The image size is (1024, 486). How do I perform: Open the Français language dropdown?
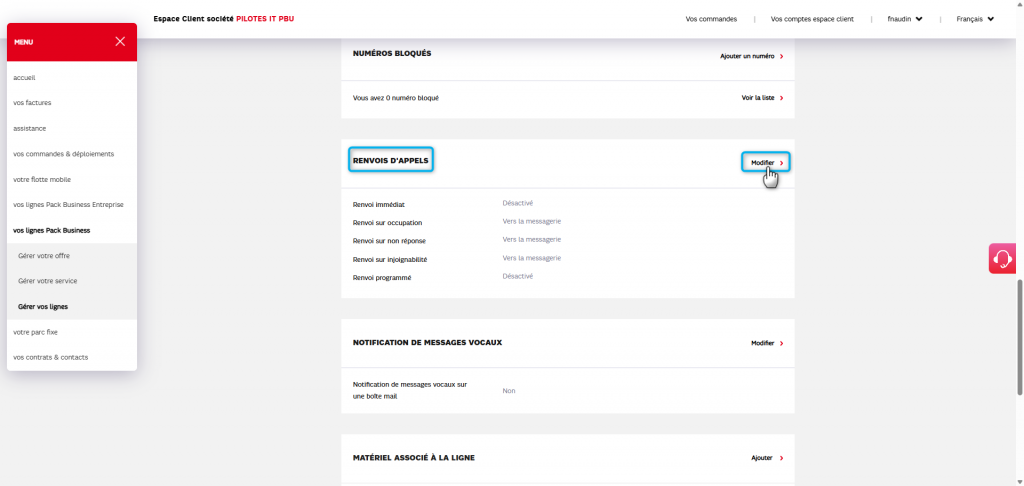point(975,19)
